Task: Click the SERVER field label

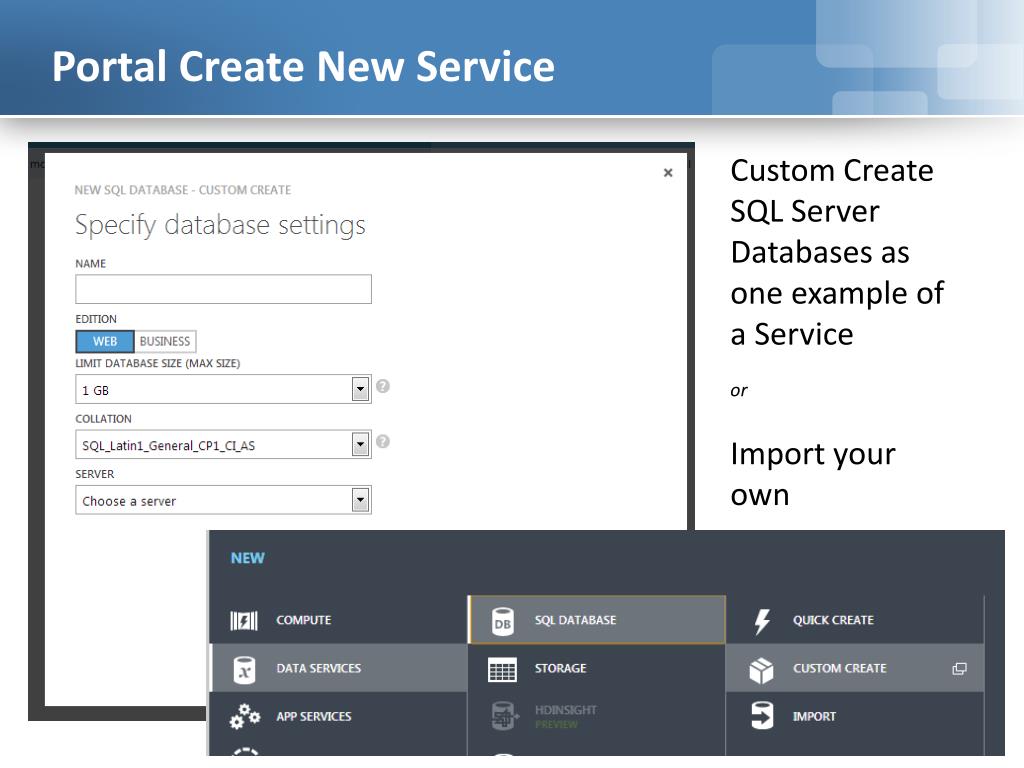Action: click(x=95, y=474)
